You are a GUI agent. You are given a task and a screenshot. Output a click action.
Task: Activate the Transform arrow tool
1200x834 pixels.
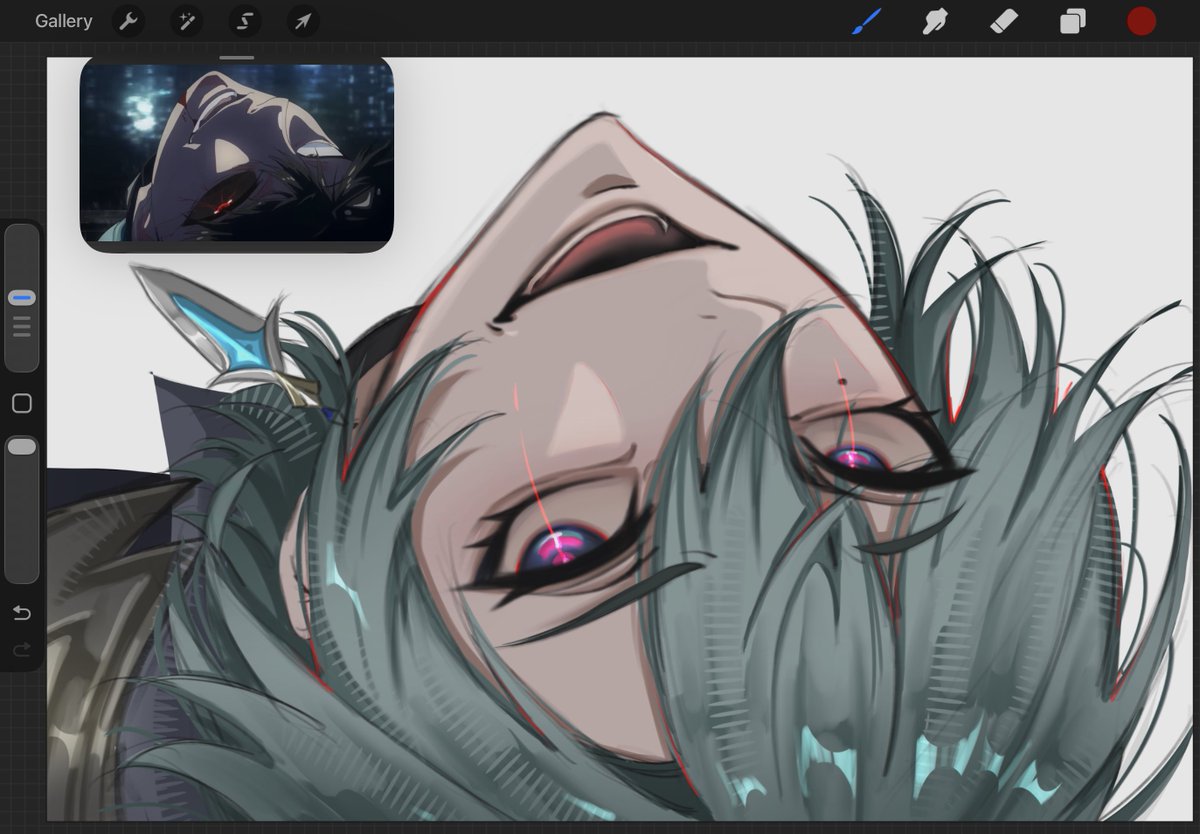(303, 21)
